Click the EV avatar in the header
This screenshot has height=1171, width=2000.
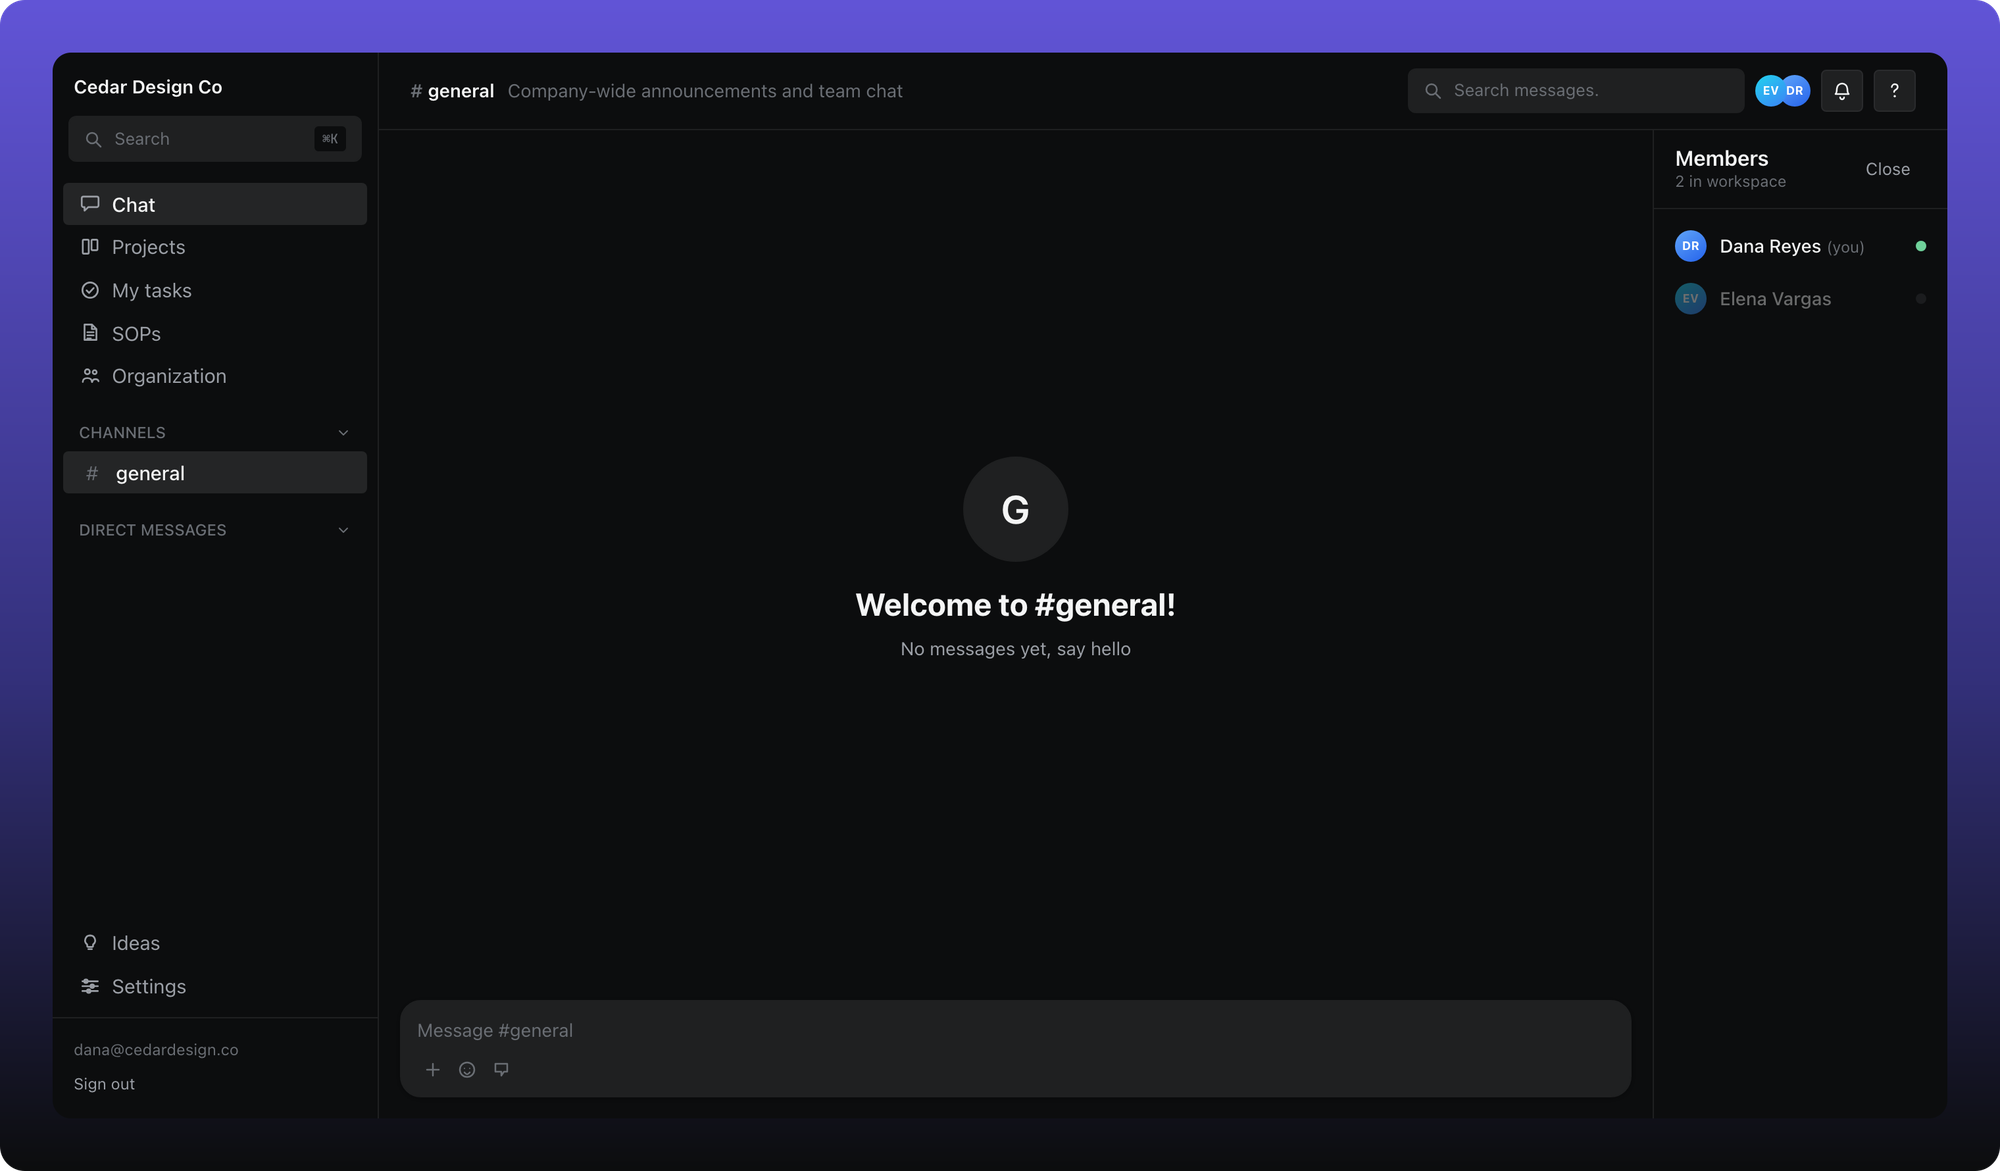click(1768, 91)
